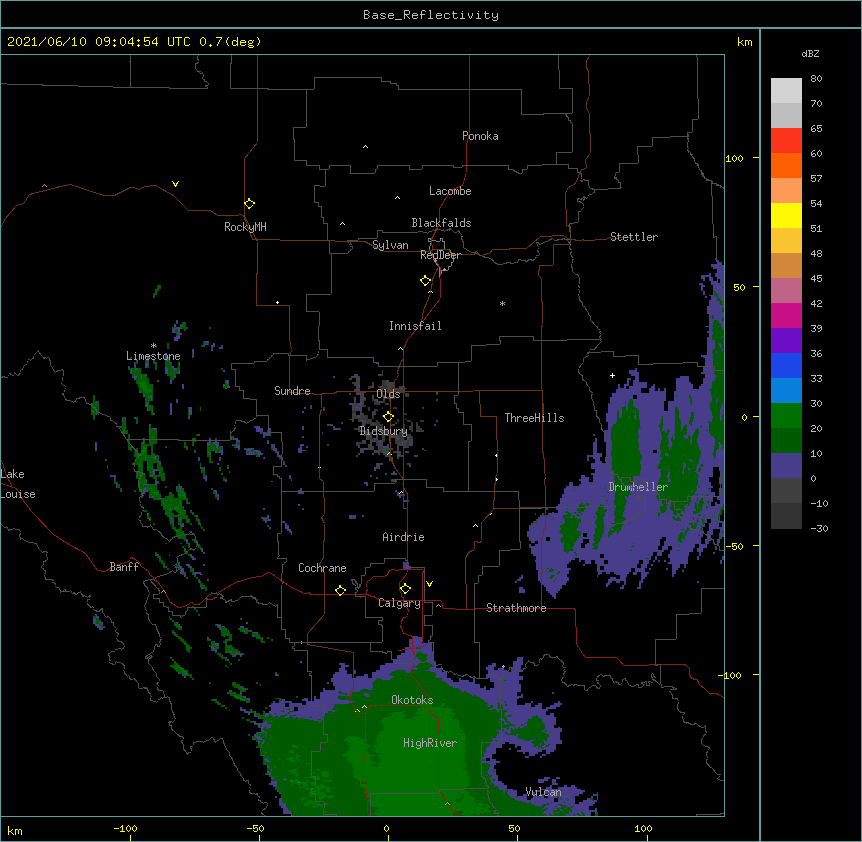Select the yellow diamond marker below RedDeer
The height and width of the screenshot is (842, 862).
tap(426, 281)
